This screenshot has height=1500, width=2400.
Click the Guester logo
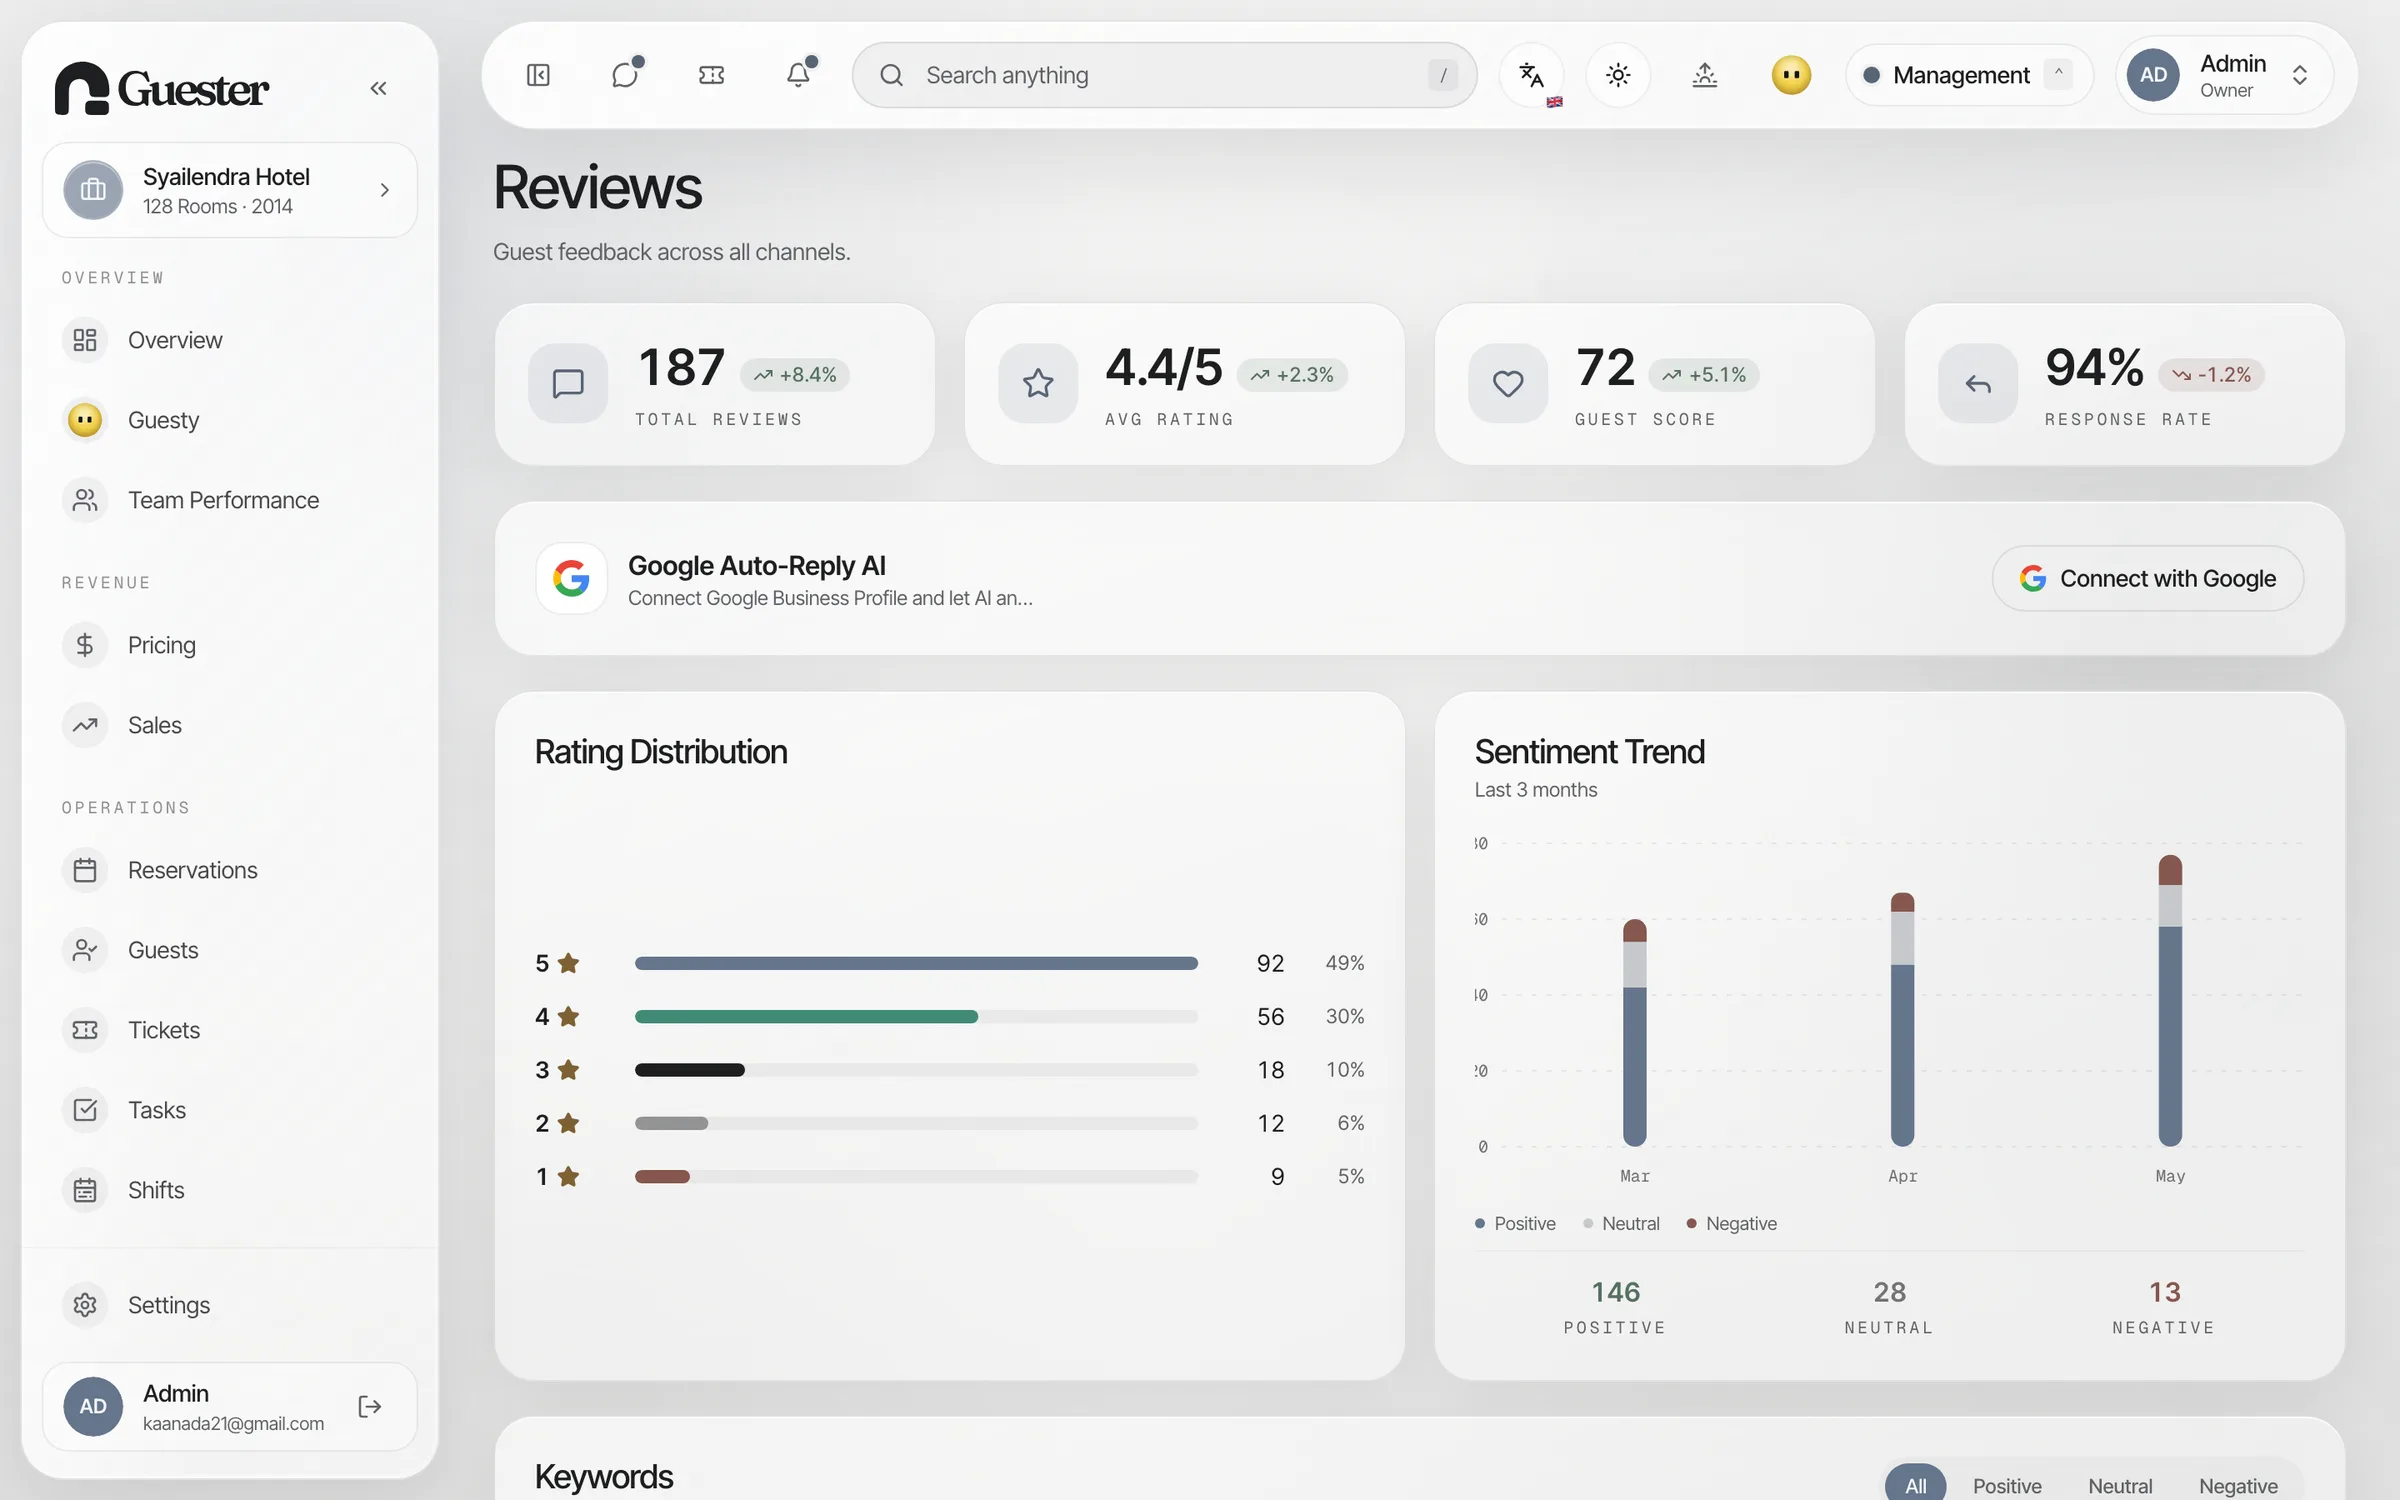click(161, 88)
